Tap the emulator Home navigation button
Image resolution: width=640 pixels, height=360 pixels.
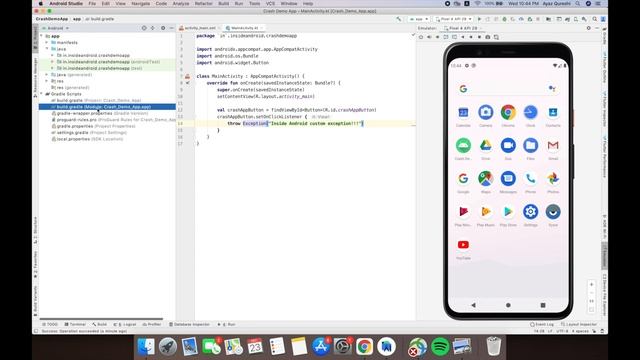point(508,305)
